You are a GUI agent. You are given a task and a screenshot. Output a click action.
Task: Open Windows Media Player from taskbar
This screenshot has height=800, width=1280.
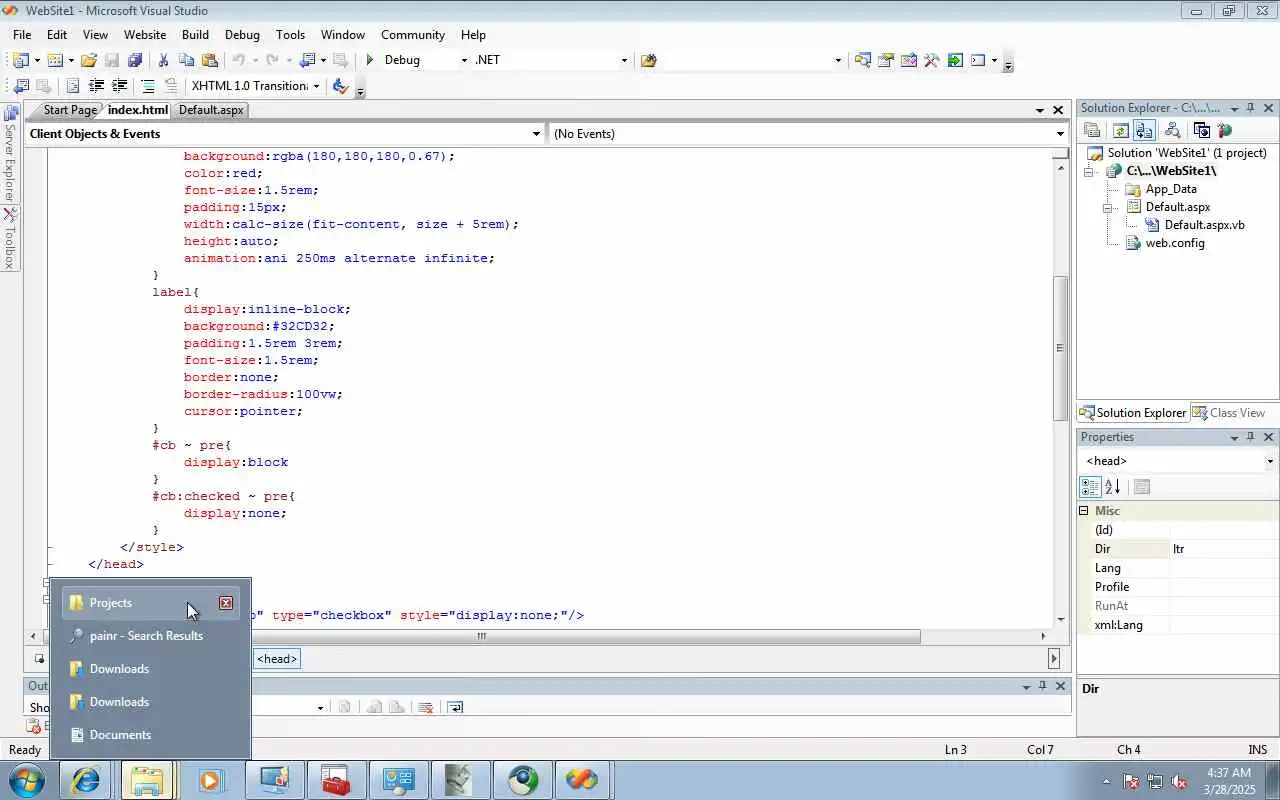210,780
